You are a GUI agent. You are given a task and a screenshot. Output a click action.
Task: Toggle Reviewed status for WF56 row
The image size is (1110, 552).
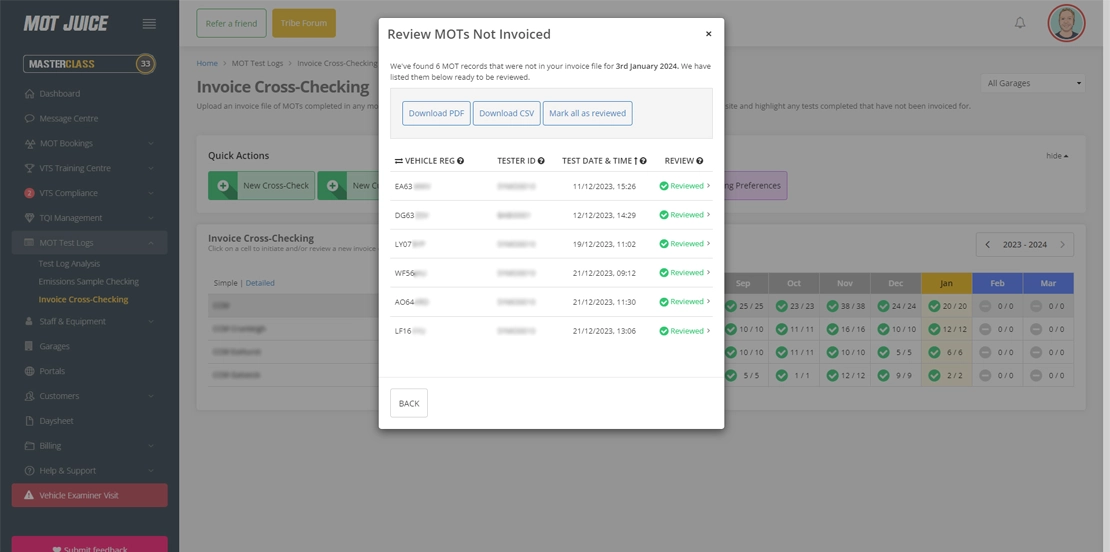click(x=685, y=272)
